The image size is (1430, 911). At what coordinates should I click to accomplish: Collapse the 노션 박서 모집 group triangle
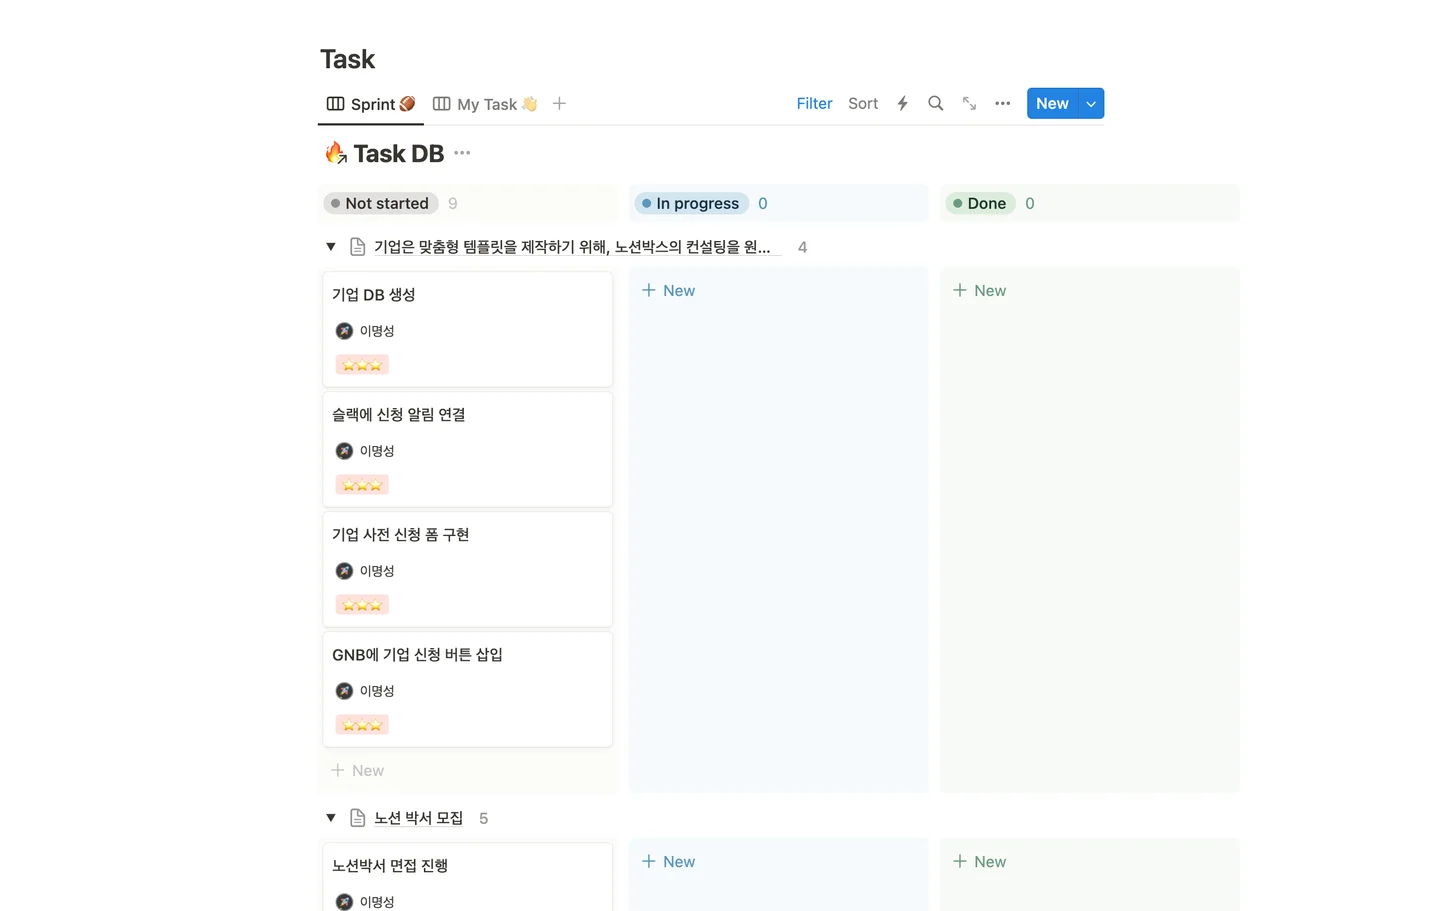click(x=331, y=818)
